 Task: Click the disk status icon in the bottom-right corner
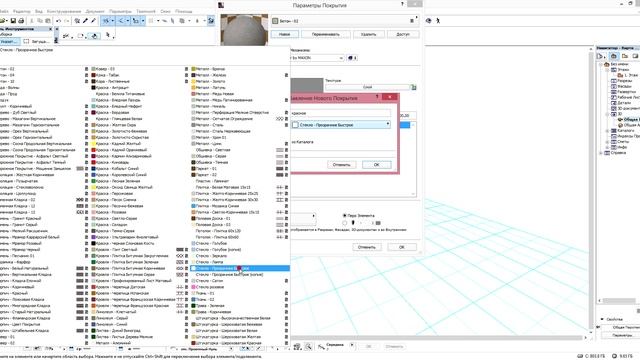[580, 356]
